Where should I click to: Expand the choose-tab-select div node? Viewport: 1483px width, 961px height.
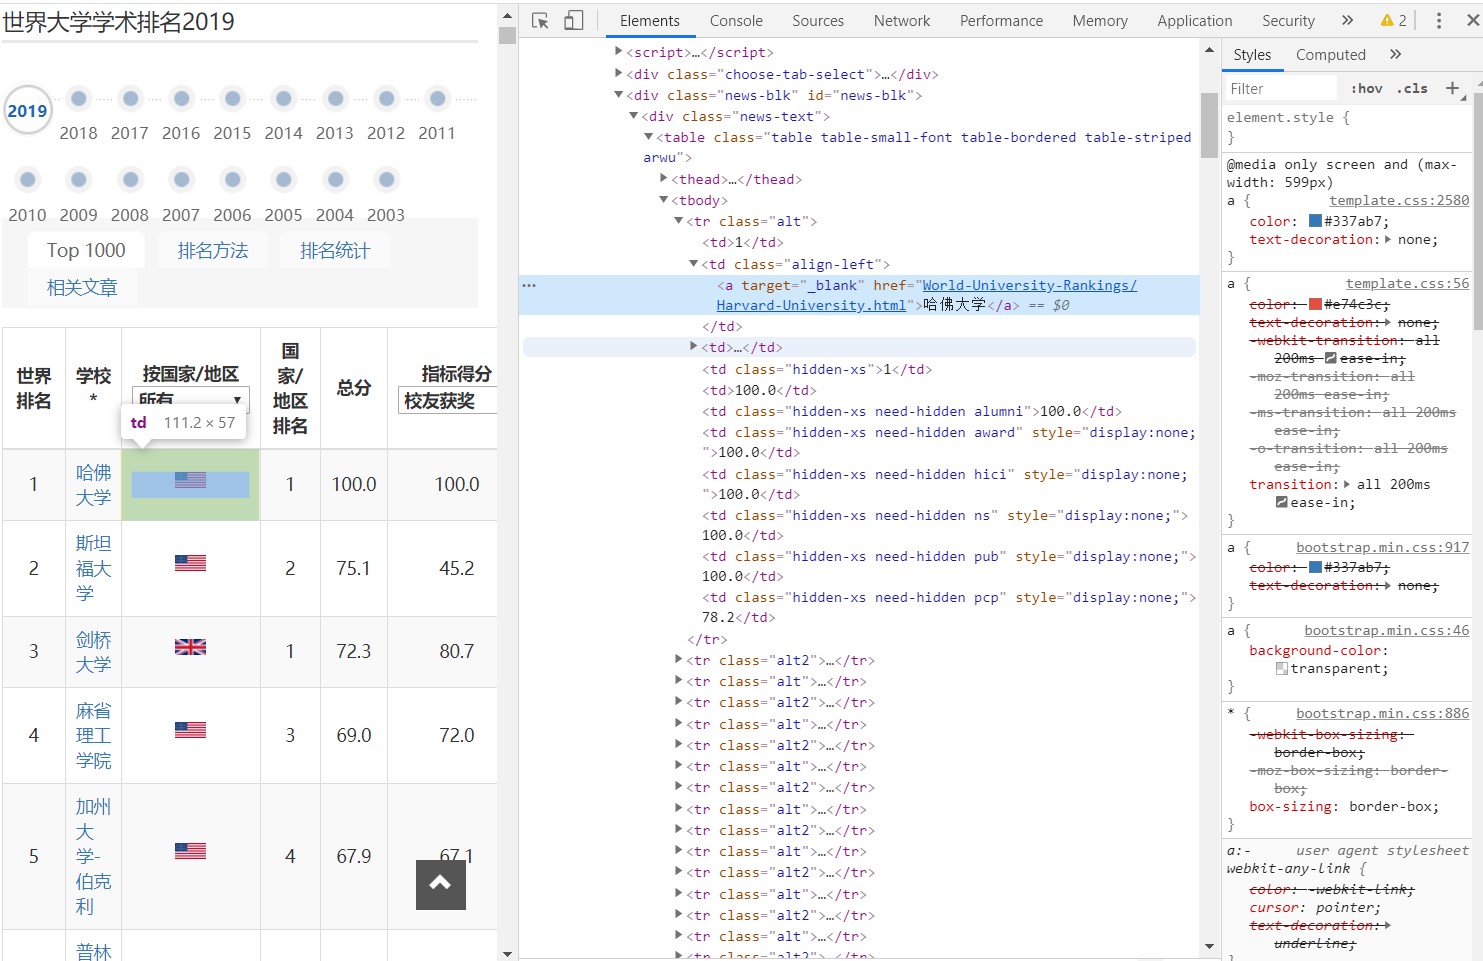pos(618,73)
